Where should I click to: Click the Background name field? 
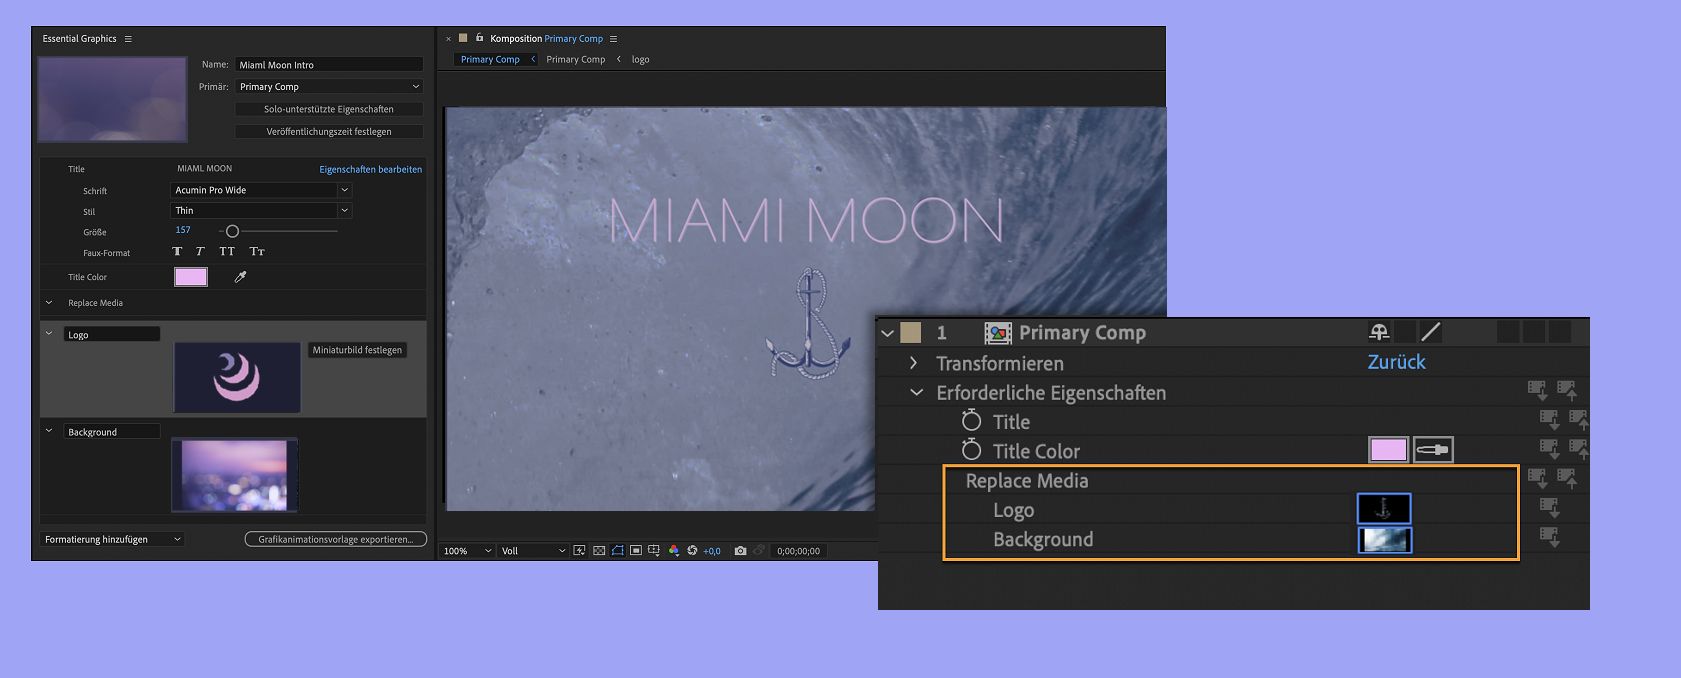pyautogui.click(x=112, y=432)
